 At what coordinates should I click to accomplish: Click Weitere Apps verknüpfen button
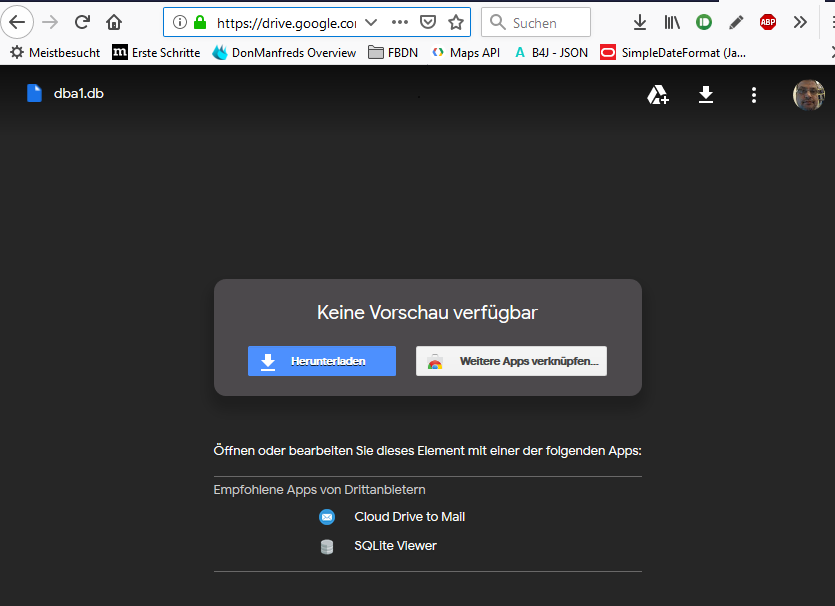tap(511, 361)
